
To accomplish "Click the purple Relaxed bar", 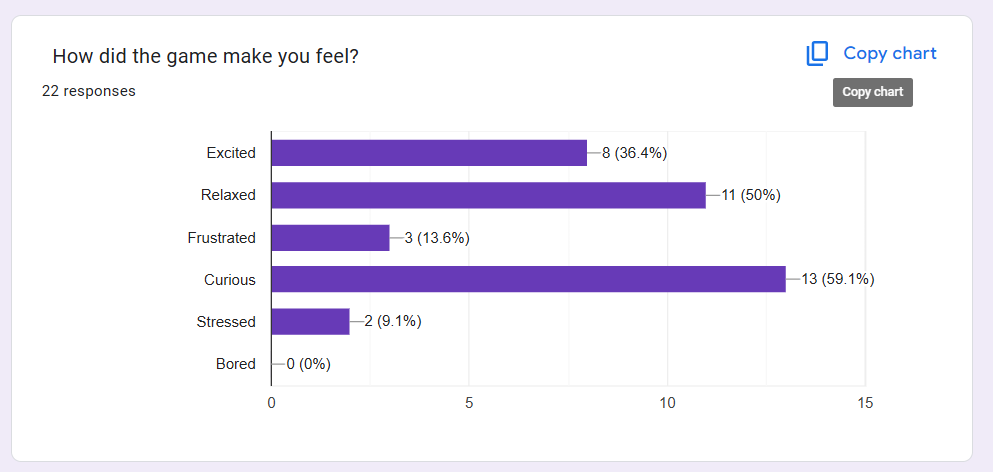I will (488, 195).
